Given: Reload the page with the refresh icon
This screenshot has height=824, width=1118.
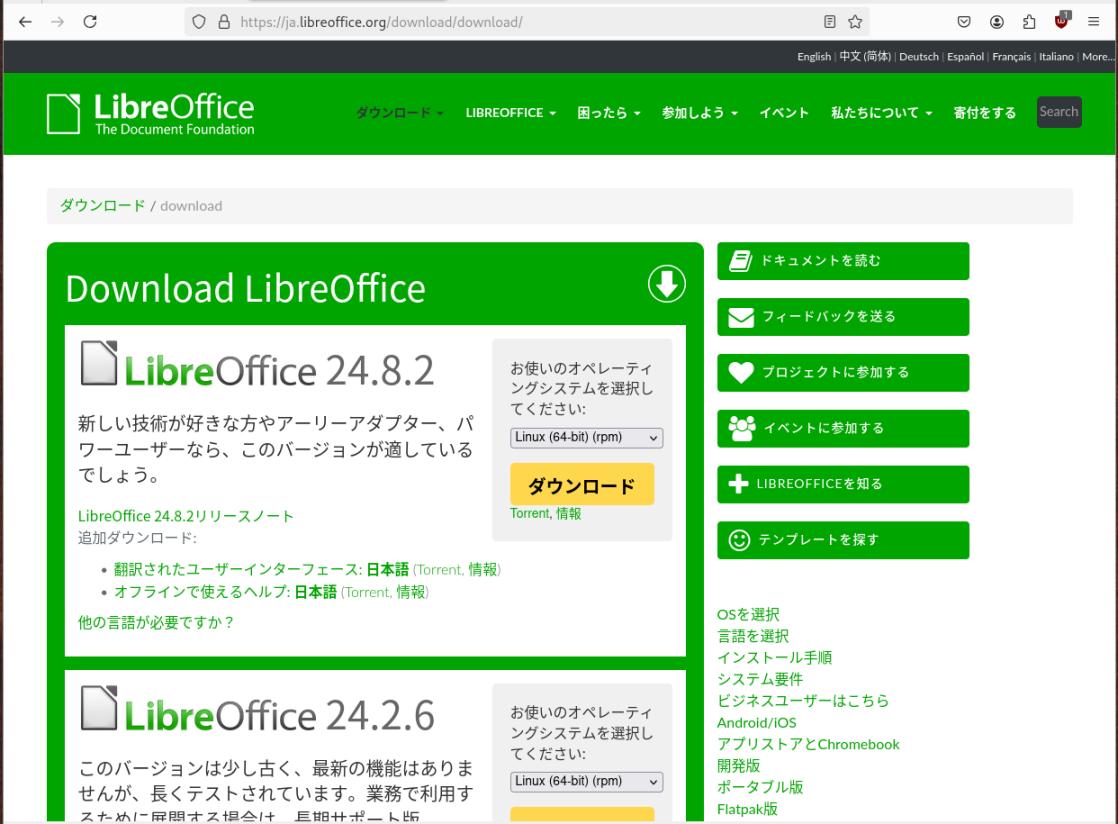Looking at the screenshot, I should 90,22.
